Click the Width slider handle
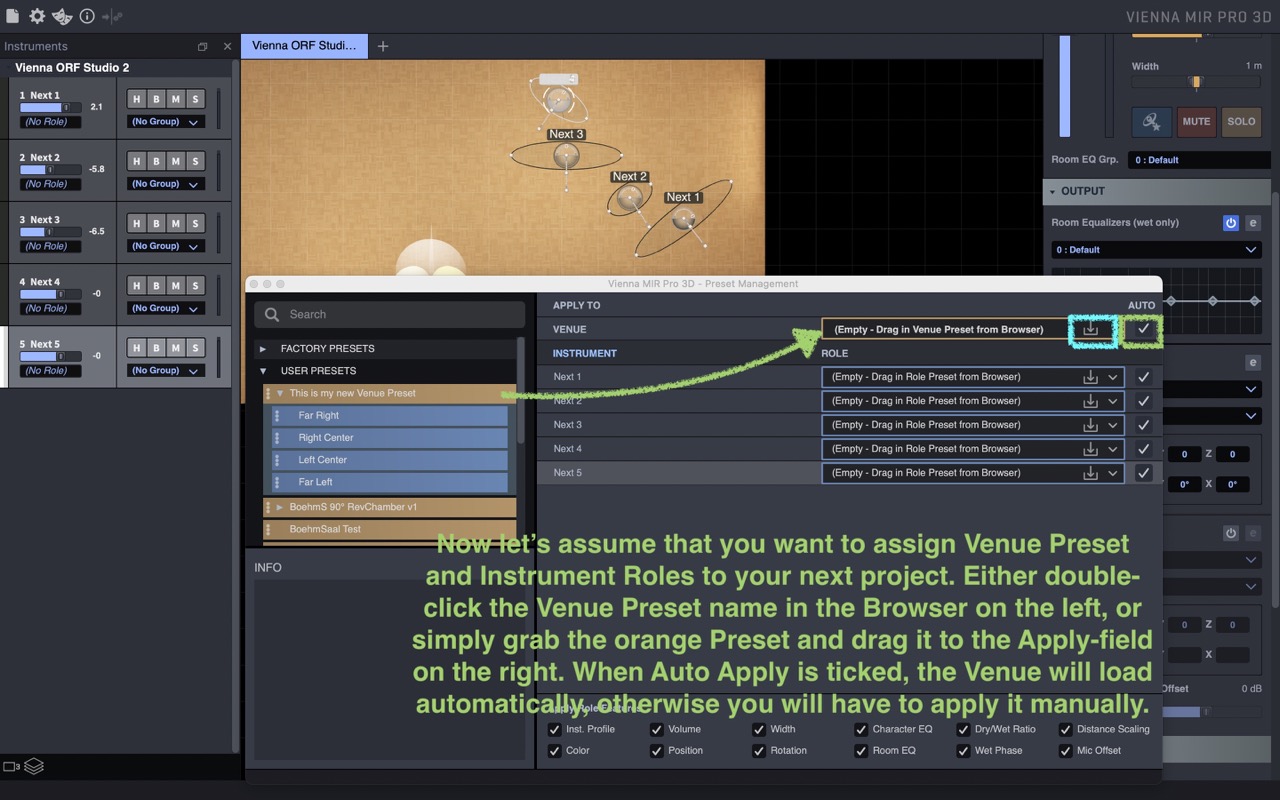 pyautogui.click(x=1196, y=82)
